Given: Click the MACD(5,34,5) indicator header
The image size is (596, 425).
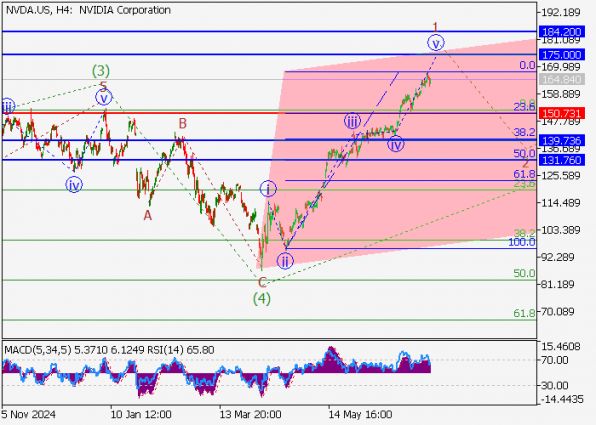Looking at the screenshot, I should click(37, 350).
